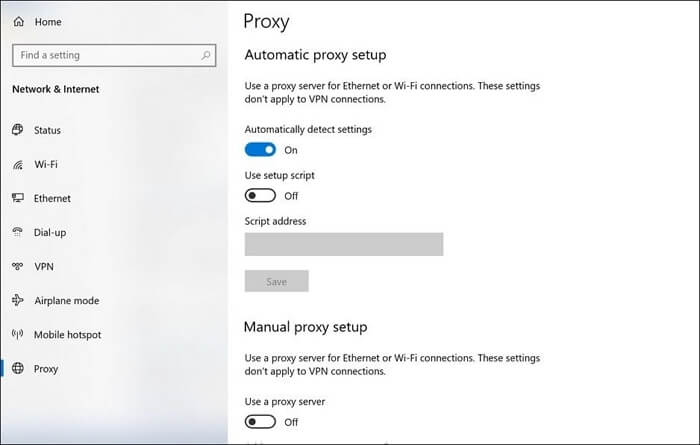Viewport: 700px width, 445px height.
Task: Turn off Automatically detect settings
Action: pos(260,150)
